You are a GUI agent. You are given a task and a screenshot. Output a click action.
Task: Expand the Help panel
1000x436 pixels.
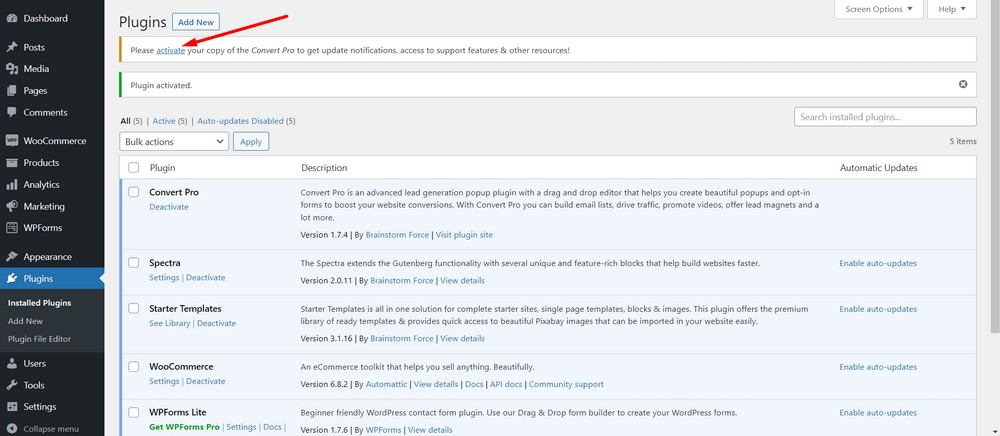point(952,9)
